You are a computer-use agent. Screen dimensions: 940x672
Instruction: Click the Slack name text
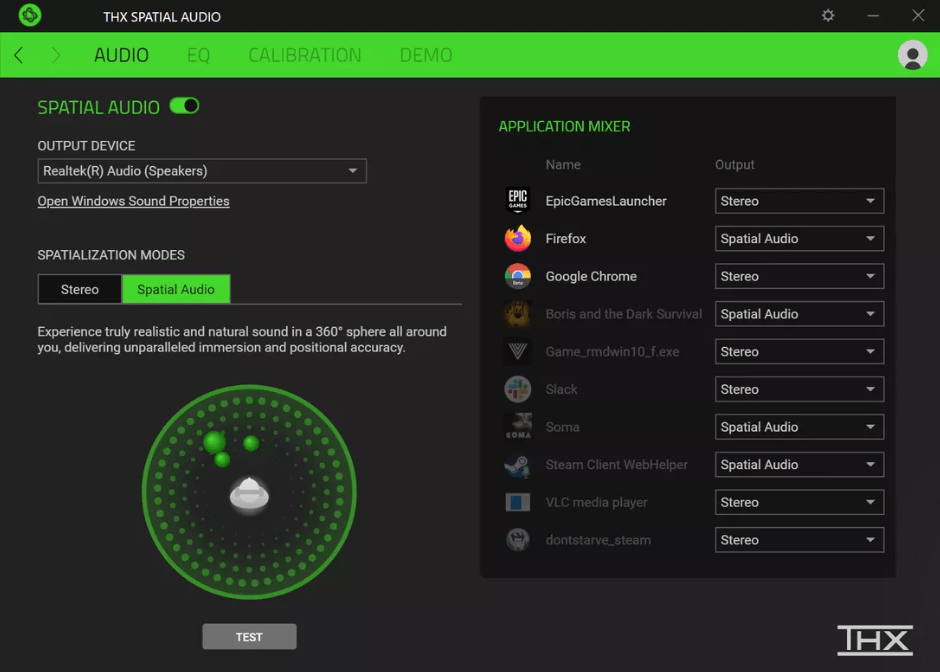tap(561, 390)
